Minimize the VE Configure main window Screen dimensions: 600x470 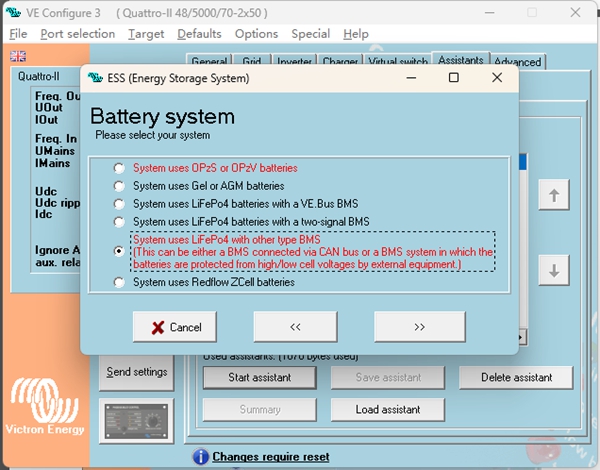tap(489, 13)
